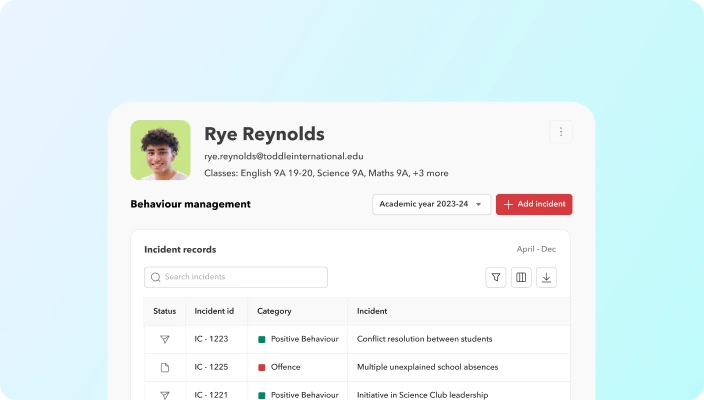Open the filter incidents icon

[x=496, y=277]
